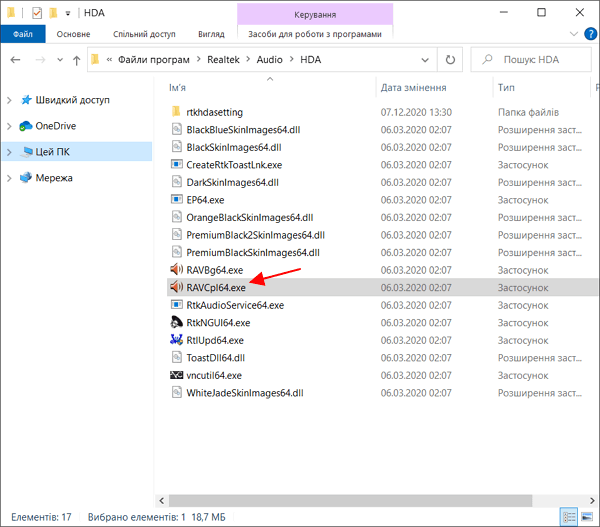The height and width of the screenshot is (527, 600).
Task: Click the New folder quick access icon
Action: click(53, 13)
